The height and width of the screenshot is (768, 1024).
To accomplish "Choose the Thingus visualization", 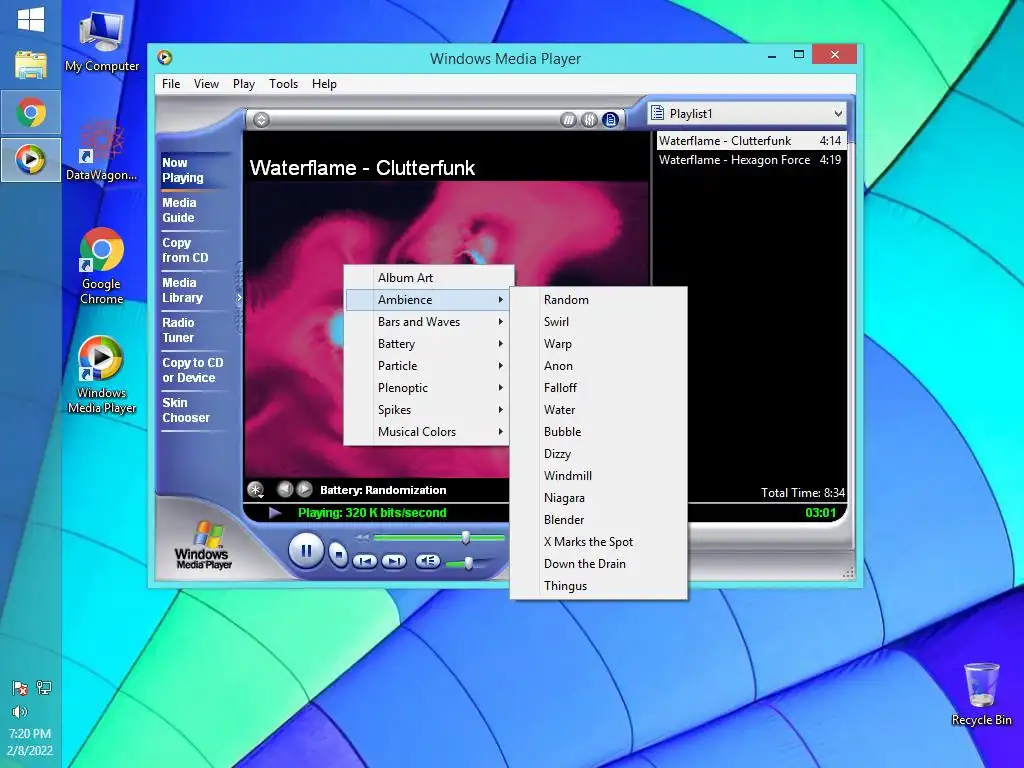I will tap(598, 586).
